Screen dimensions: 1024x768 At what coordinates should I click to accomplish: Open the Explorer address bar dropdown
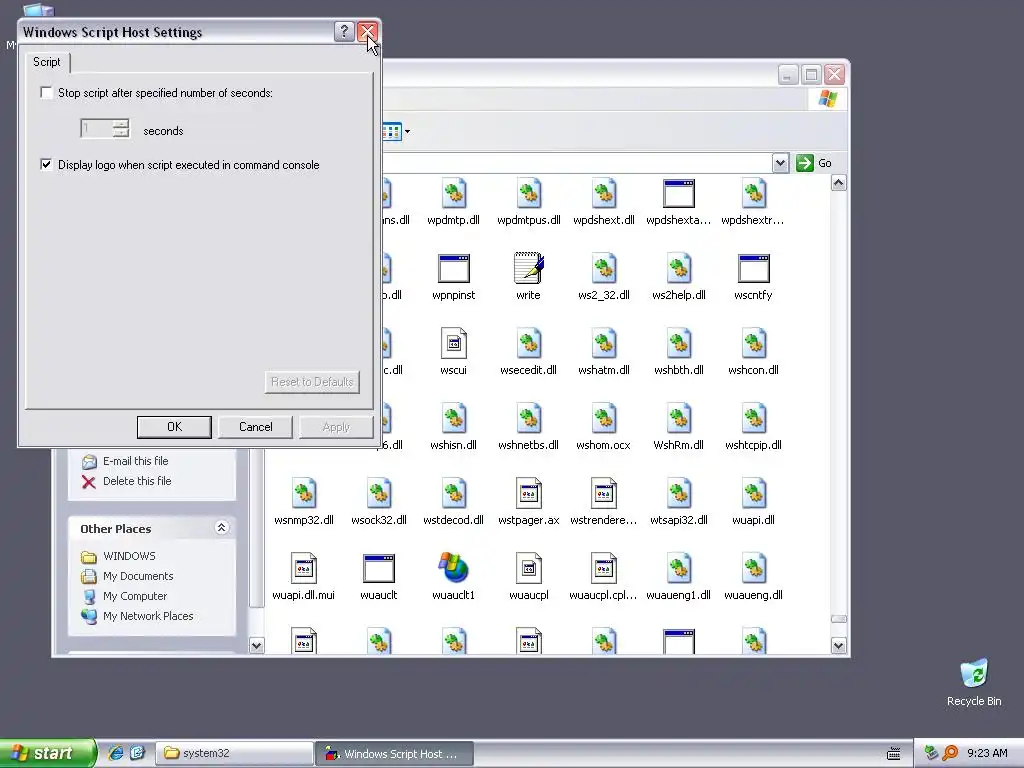[x=780, y=163]
